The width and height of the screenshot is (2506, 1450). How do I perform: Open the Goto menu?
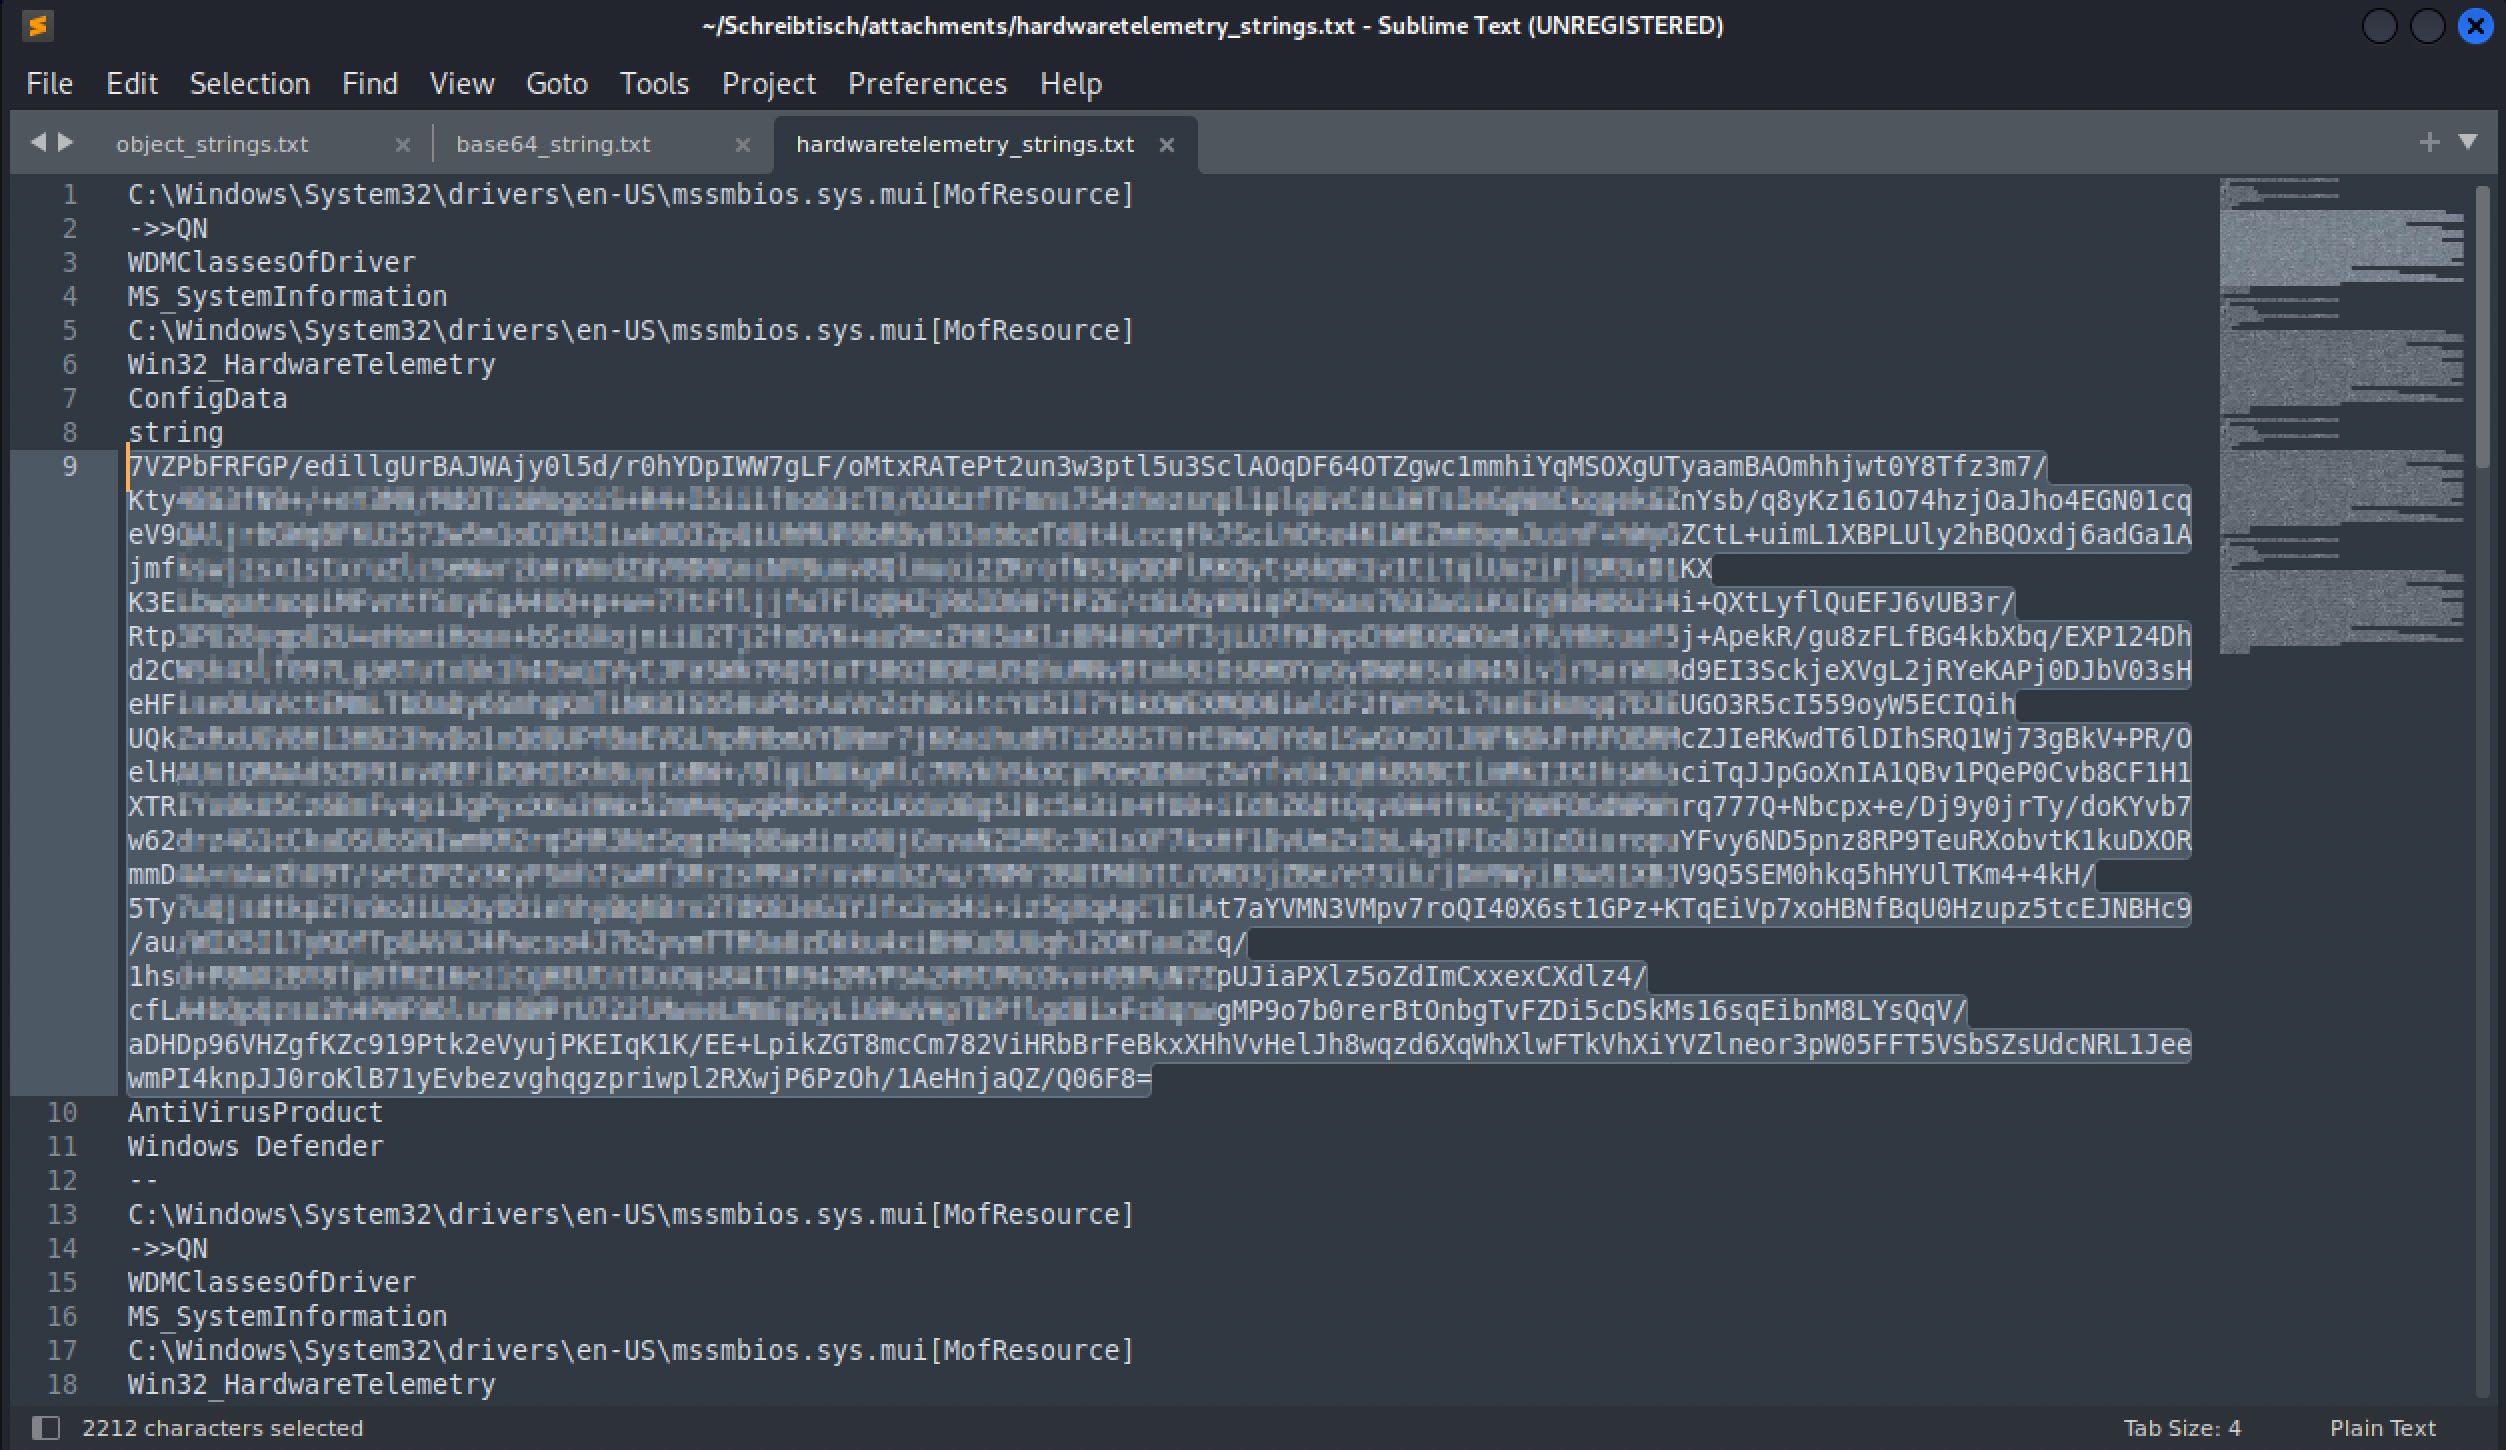[557, 84]
